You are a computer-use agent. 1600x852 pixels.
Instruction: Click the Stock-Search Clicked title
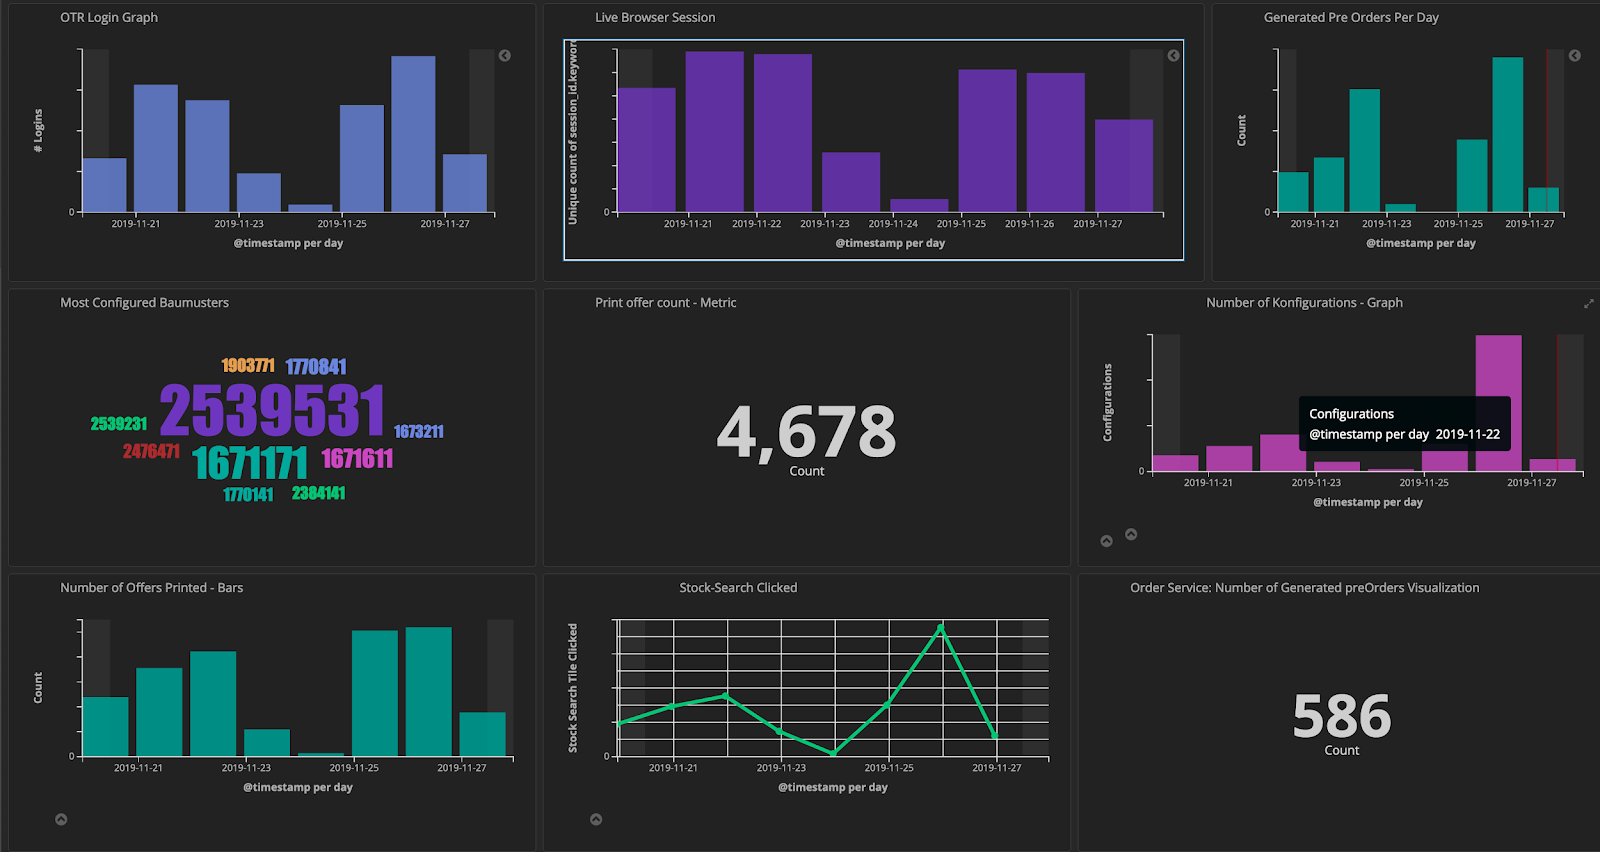tap(738, 587)
